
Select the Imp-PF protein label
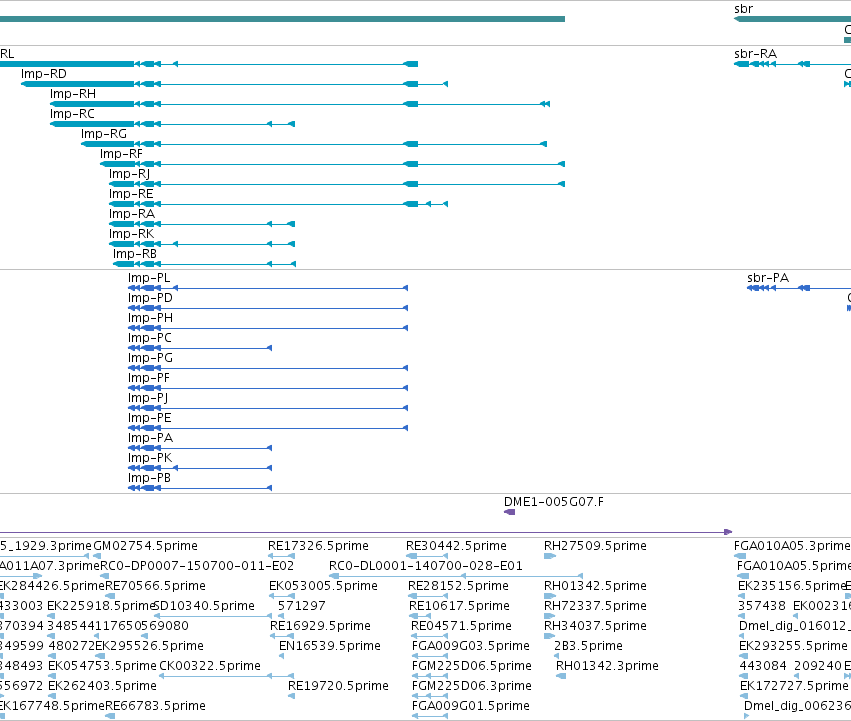(149, 378)
